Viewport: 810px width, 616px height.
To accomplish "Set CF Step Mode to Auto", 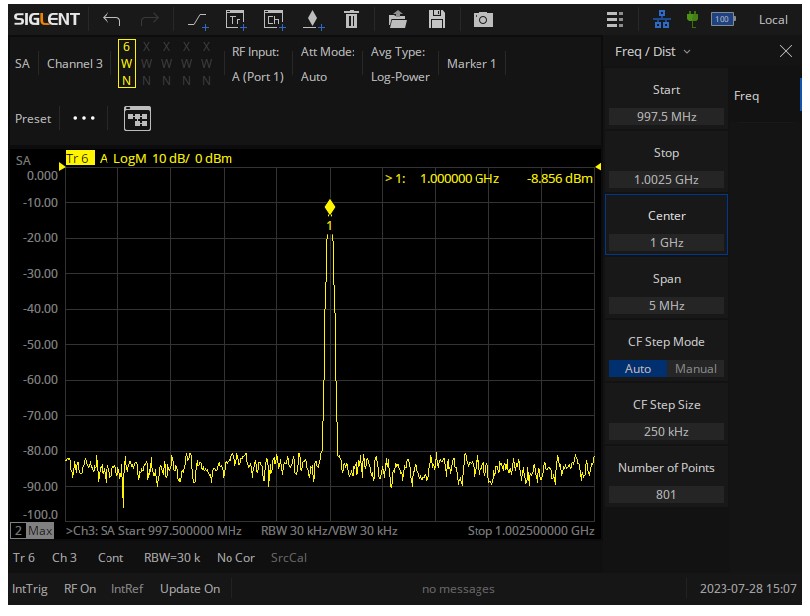I will tap(637, 369).
